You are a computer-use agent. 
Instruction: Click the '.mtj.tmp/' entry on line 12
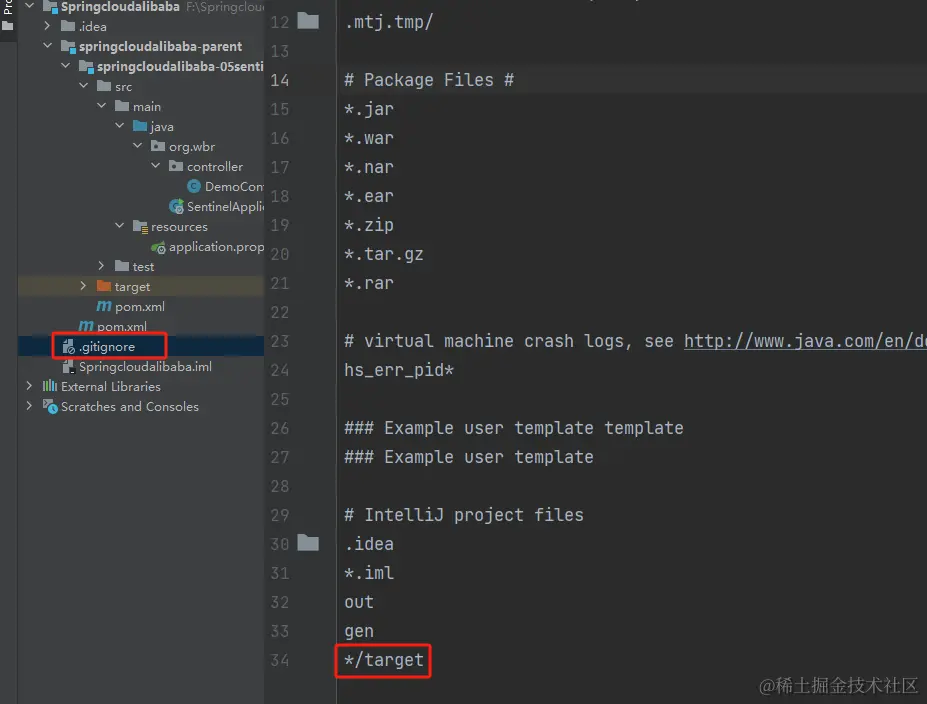(388, 22)
